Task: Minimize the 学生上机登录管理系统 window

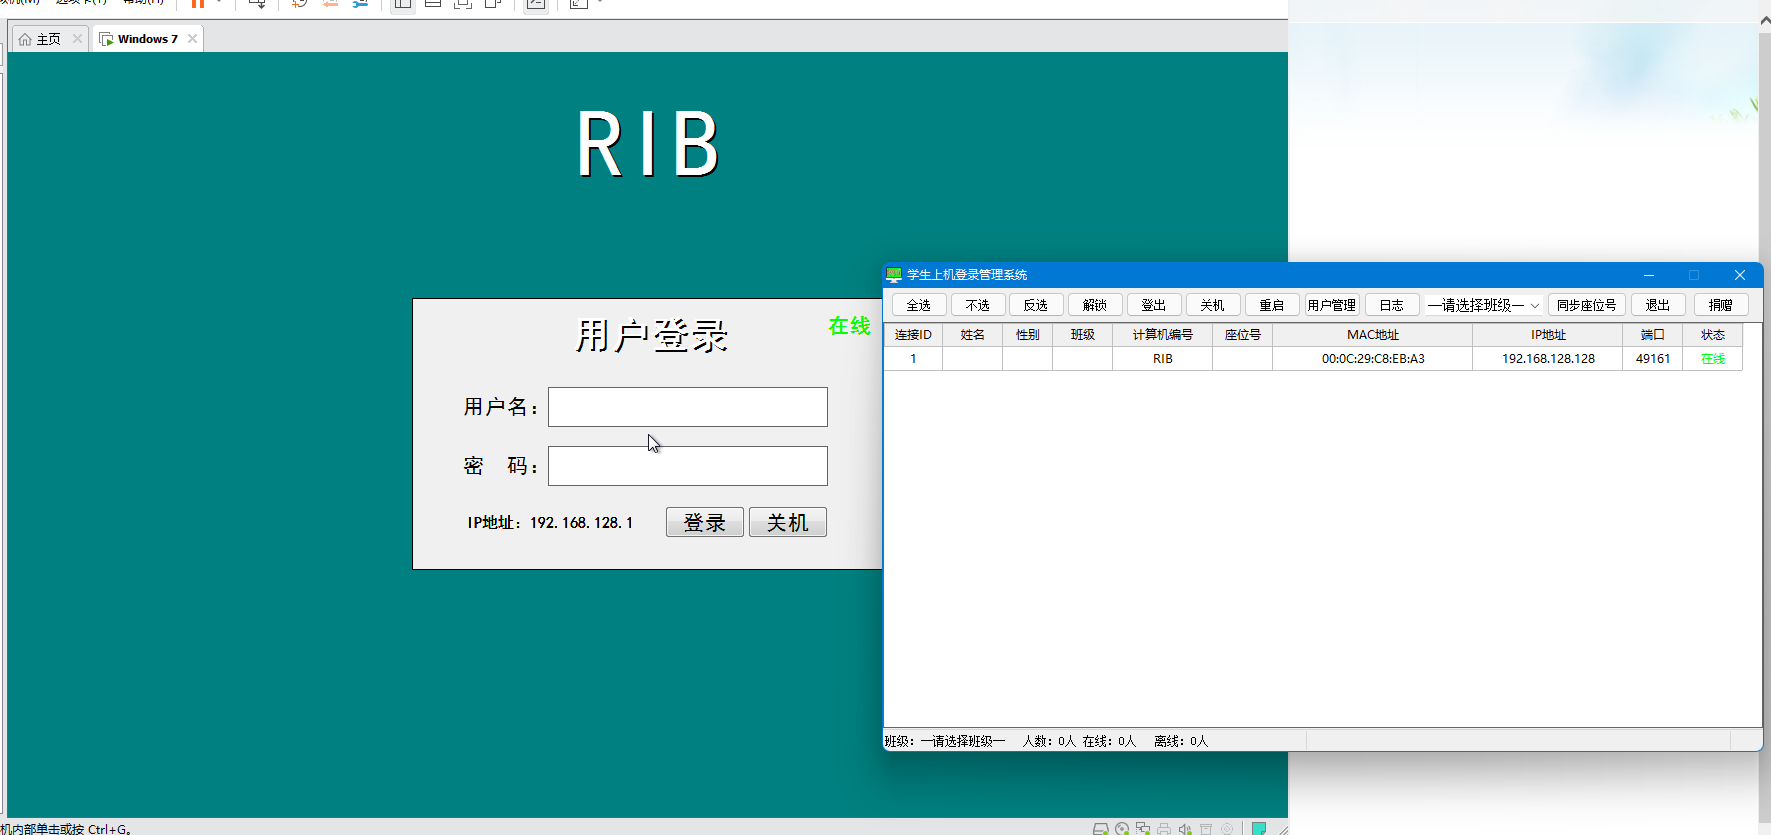Action: tap(1649, 275)
